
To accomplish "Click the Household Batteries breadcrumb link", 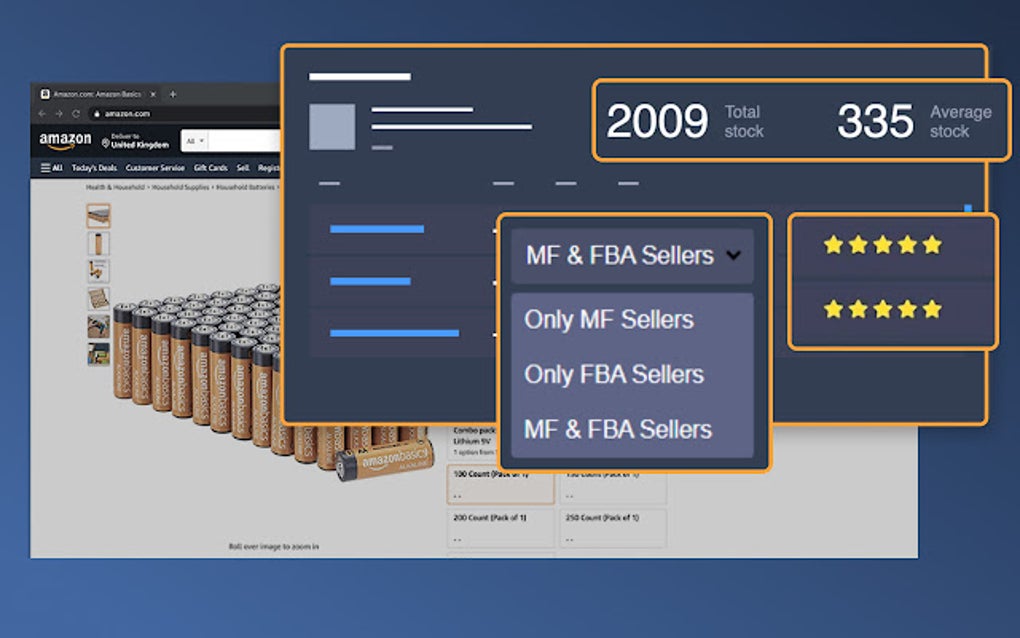I will (247, 187).
